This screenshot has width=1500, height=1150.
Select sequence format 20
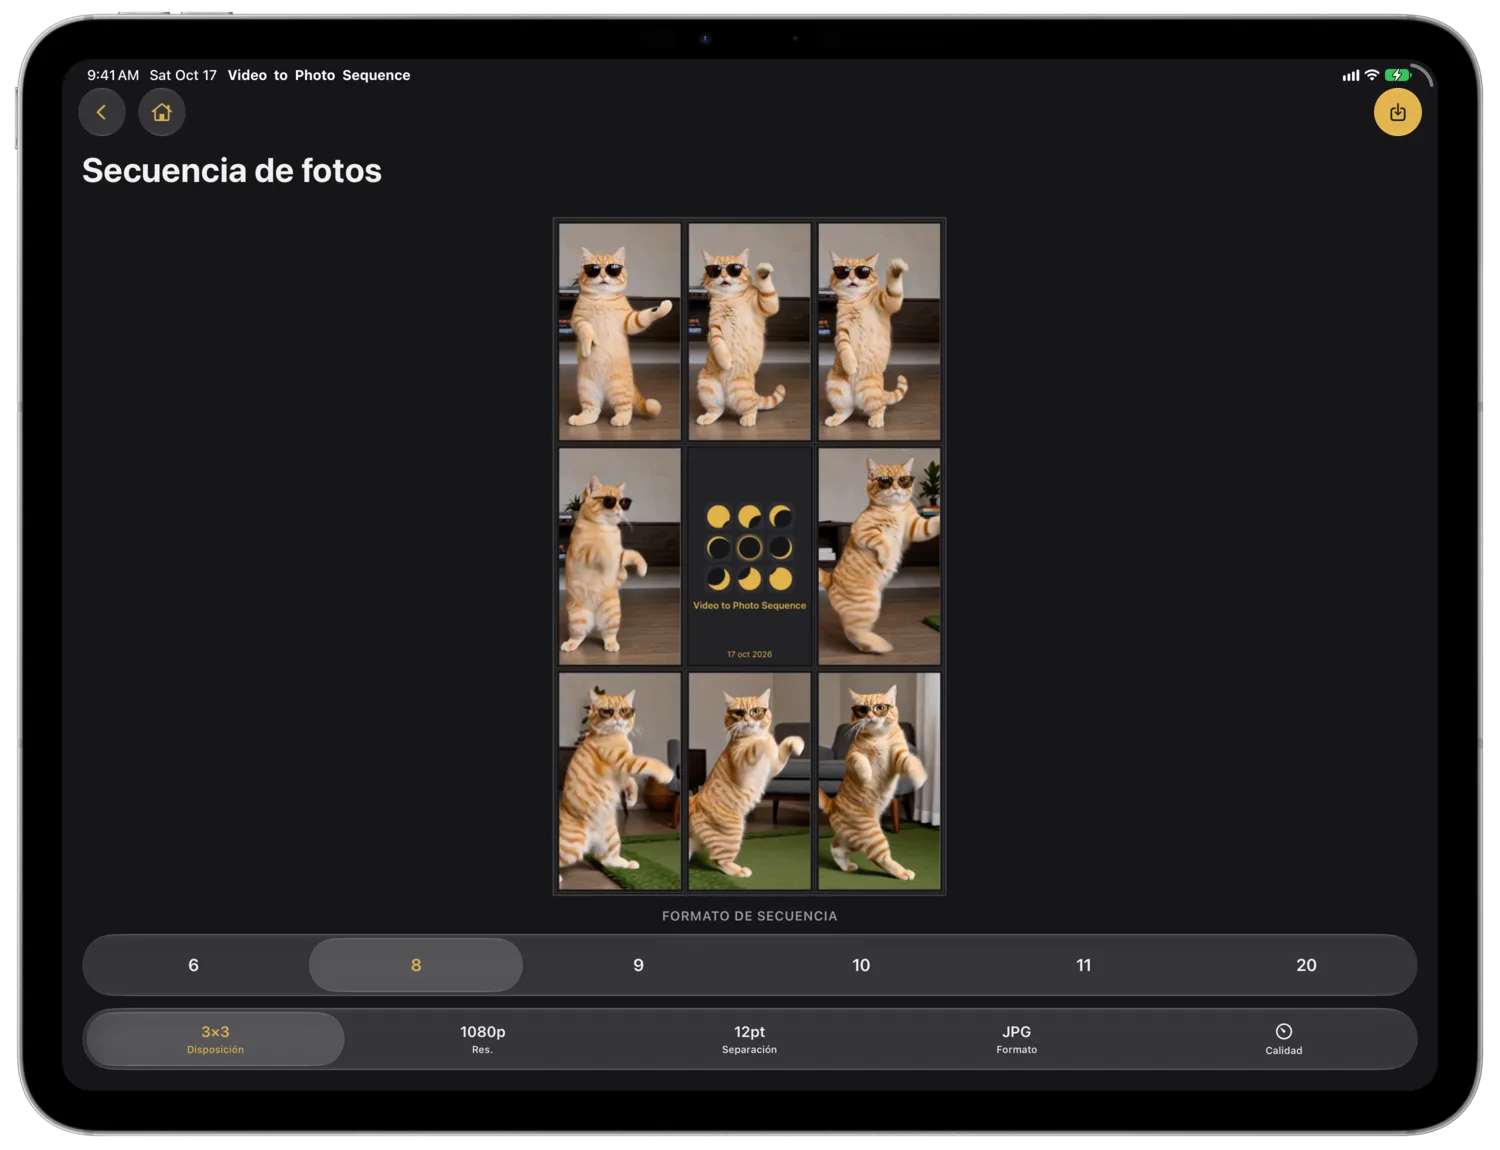click(x=1306, y=965)
